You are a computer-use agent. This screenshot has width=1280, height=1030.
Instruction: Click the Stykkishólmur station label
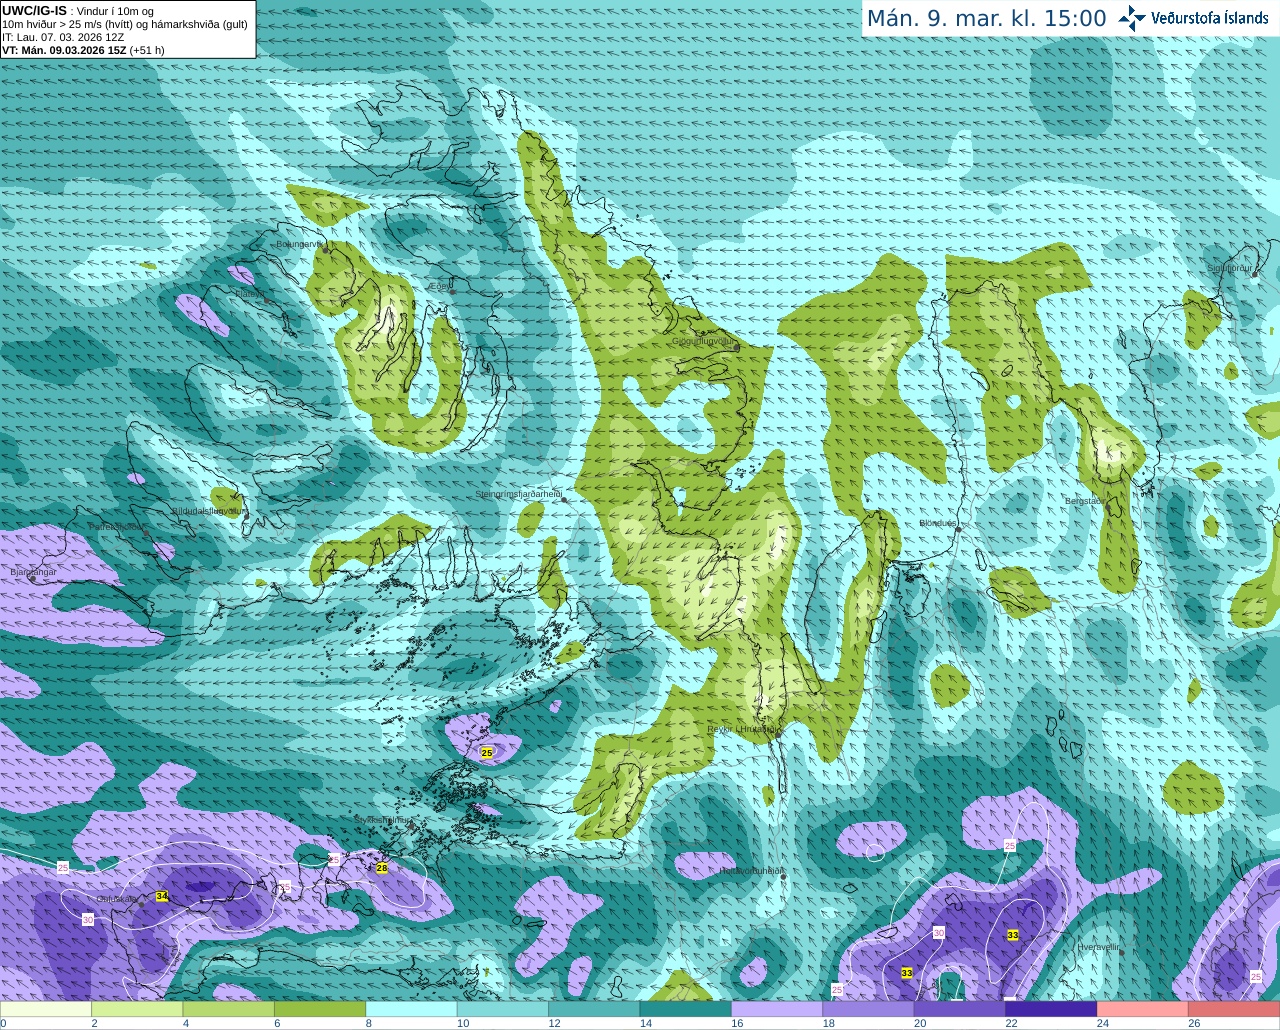point(382,820)
